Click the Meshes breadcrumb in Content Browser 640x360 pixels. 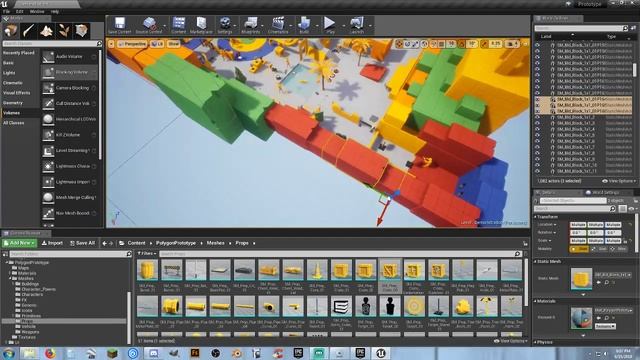click(216, 243)
